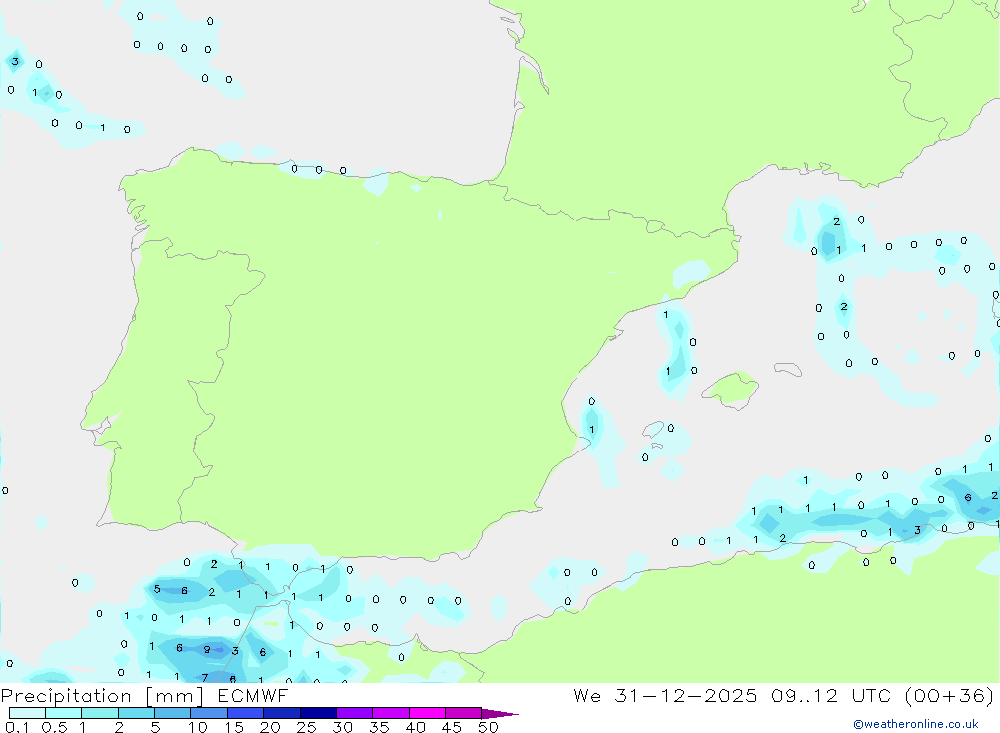Click the 45–50 mm legend color swatch

click(x=464, y=713)
